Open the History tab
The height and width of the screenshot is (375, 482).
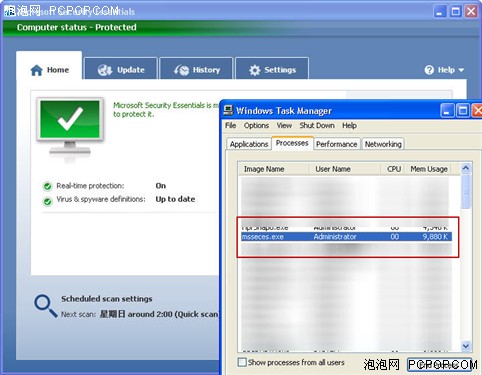(196, 68)
